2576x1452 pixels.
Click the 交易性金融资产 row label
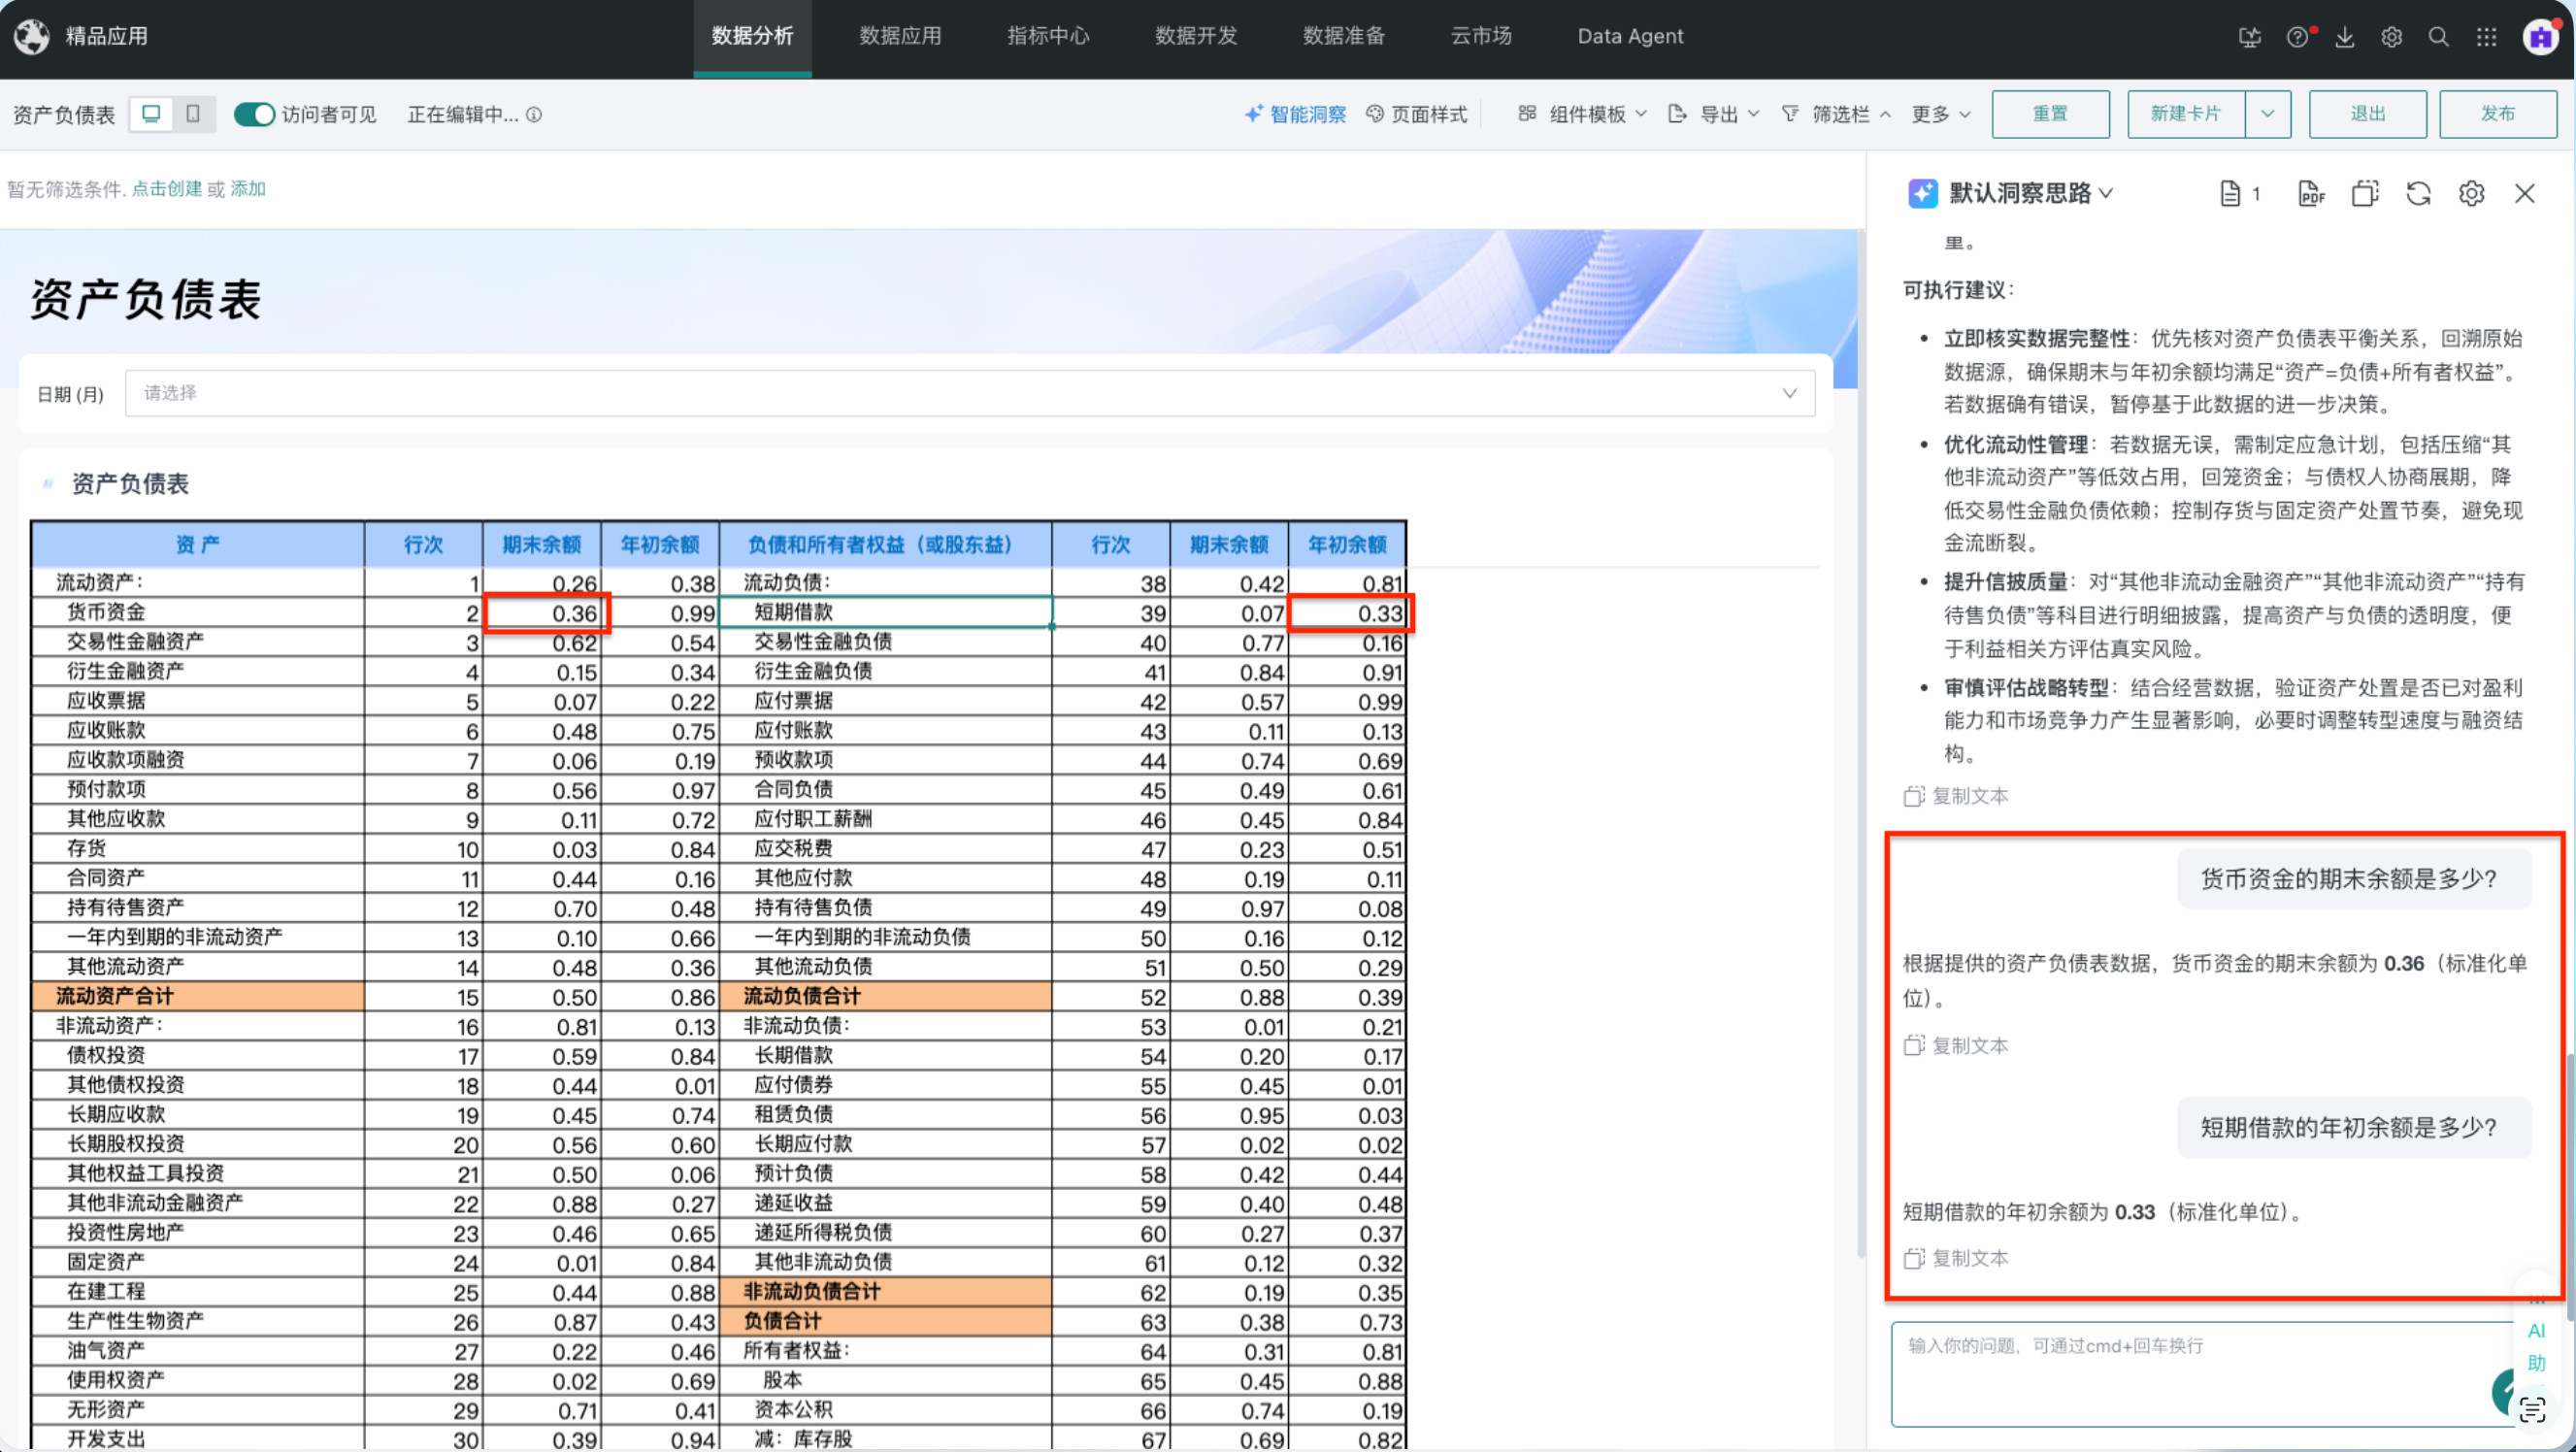pyautogui.click(x=135, y=641)
